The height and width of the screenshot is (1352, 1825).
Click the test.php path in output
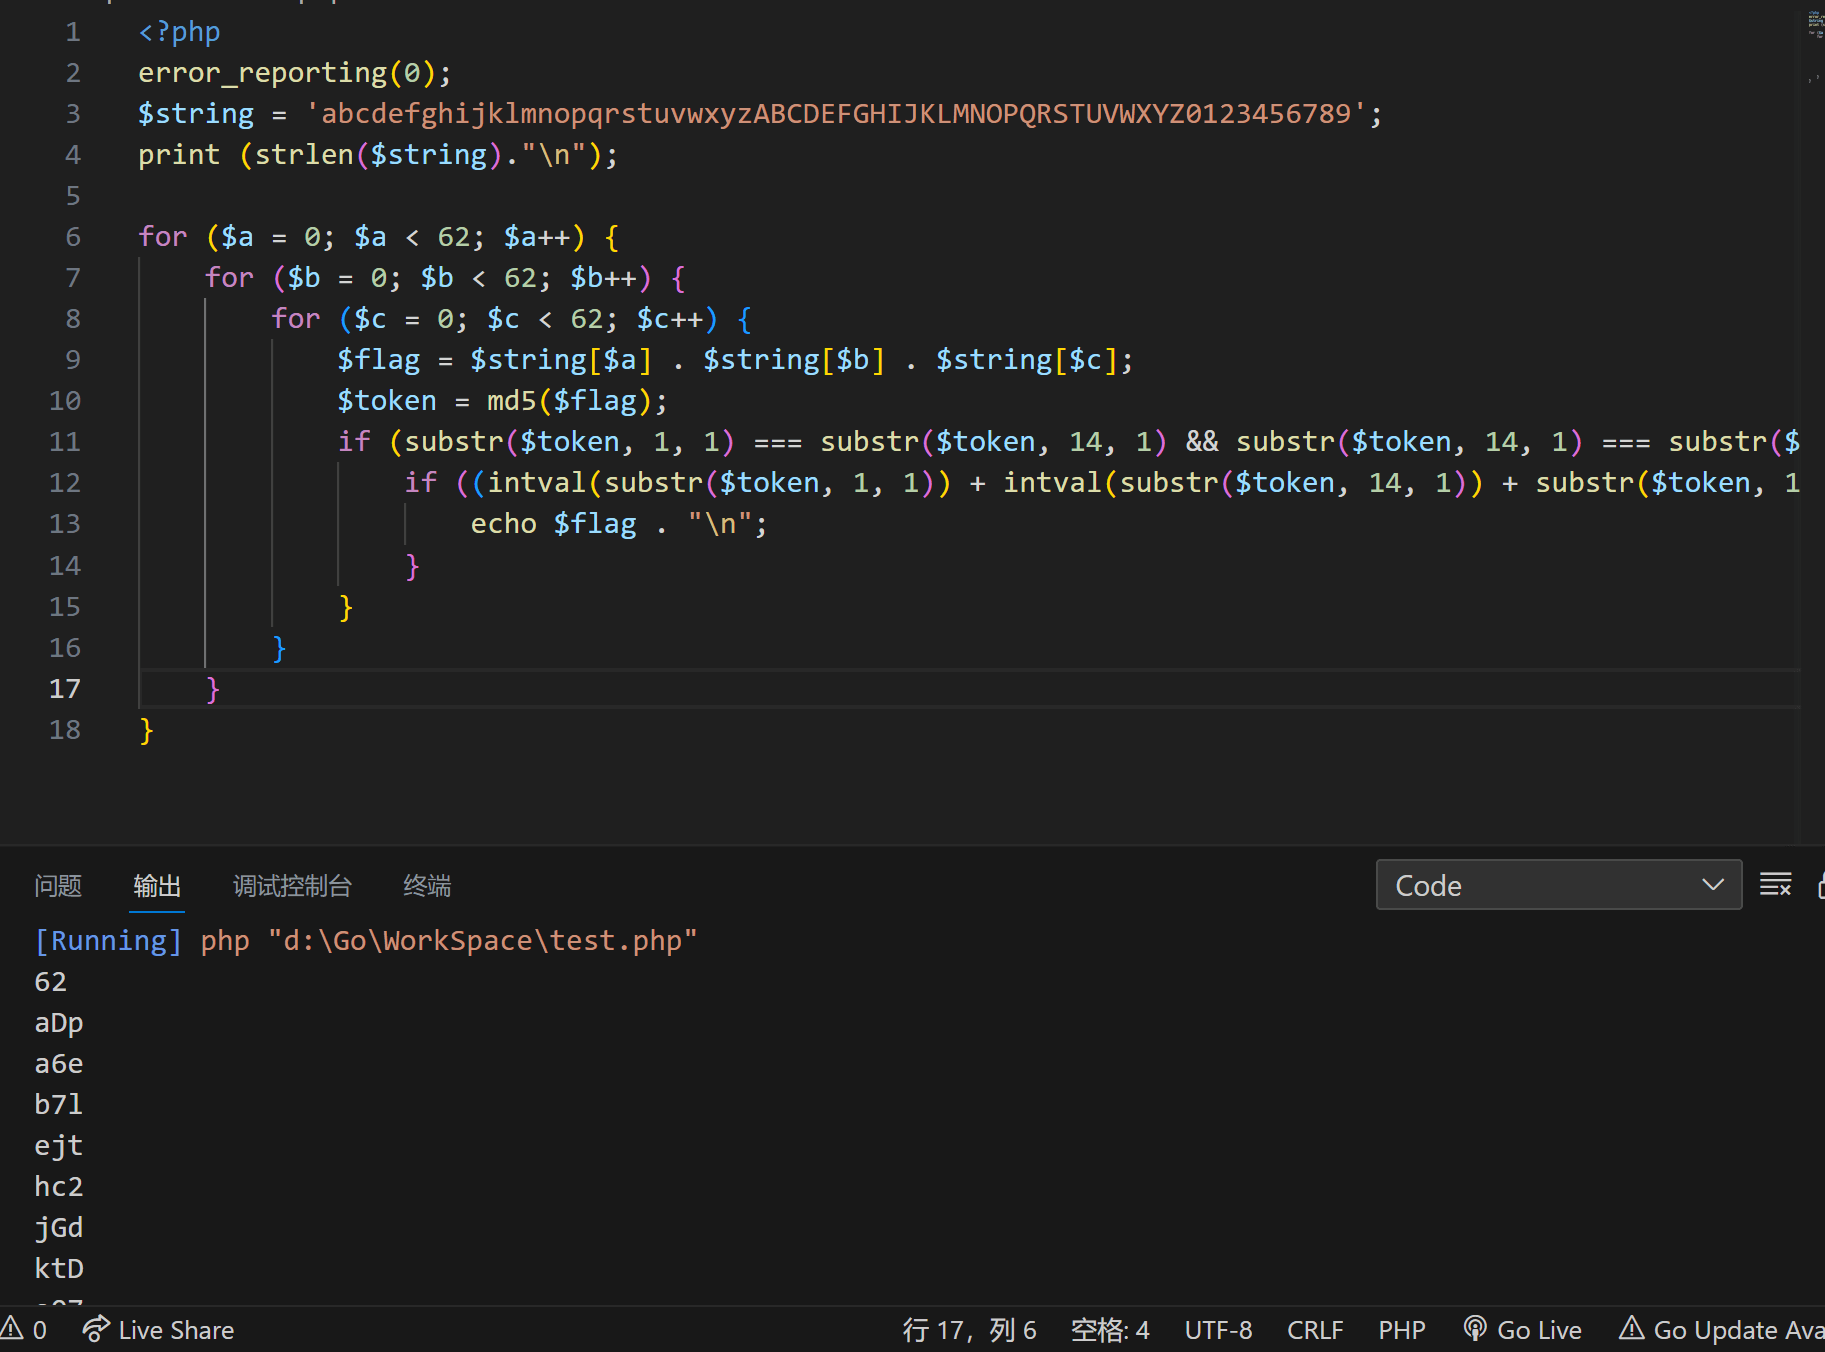pos(482,941)
